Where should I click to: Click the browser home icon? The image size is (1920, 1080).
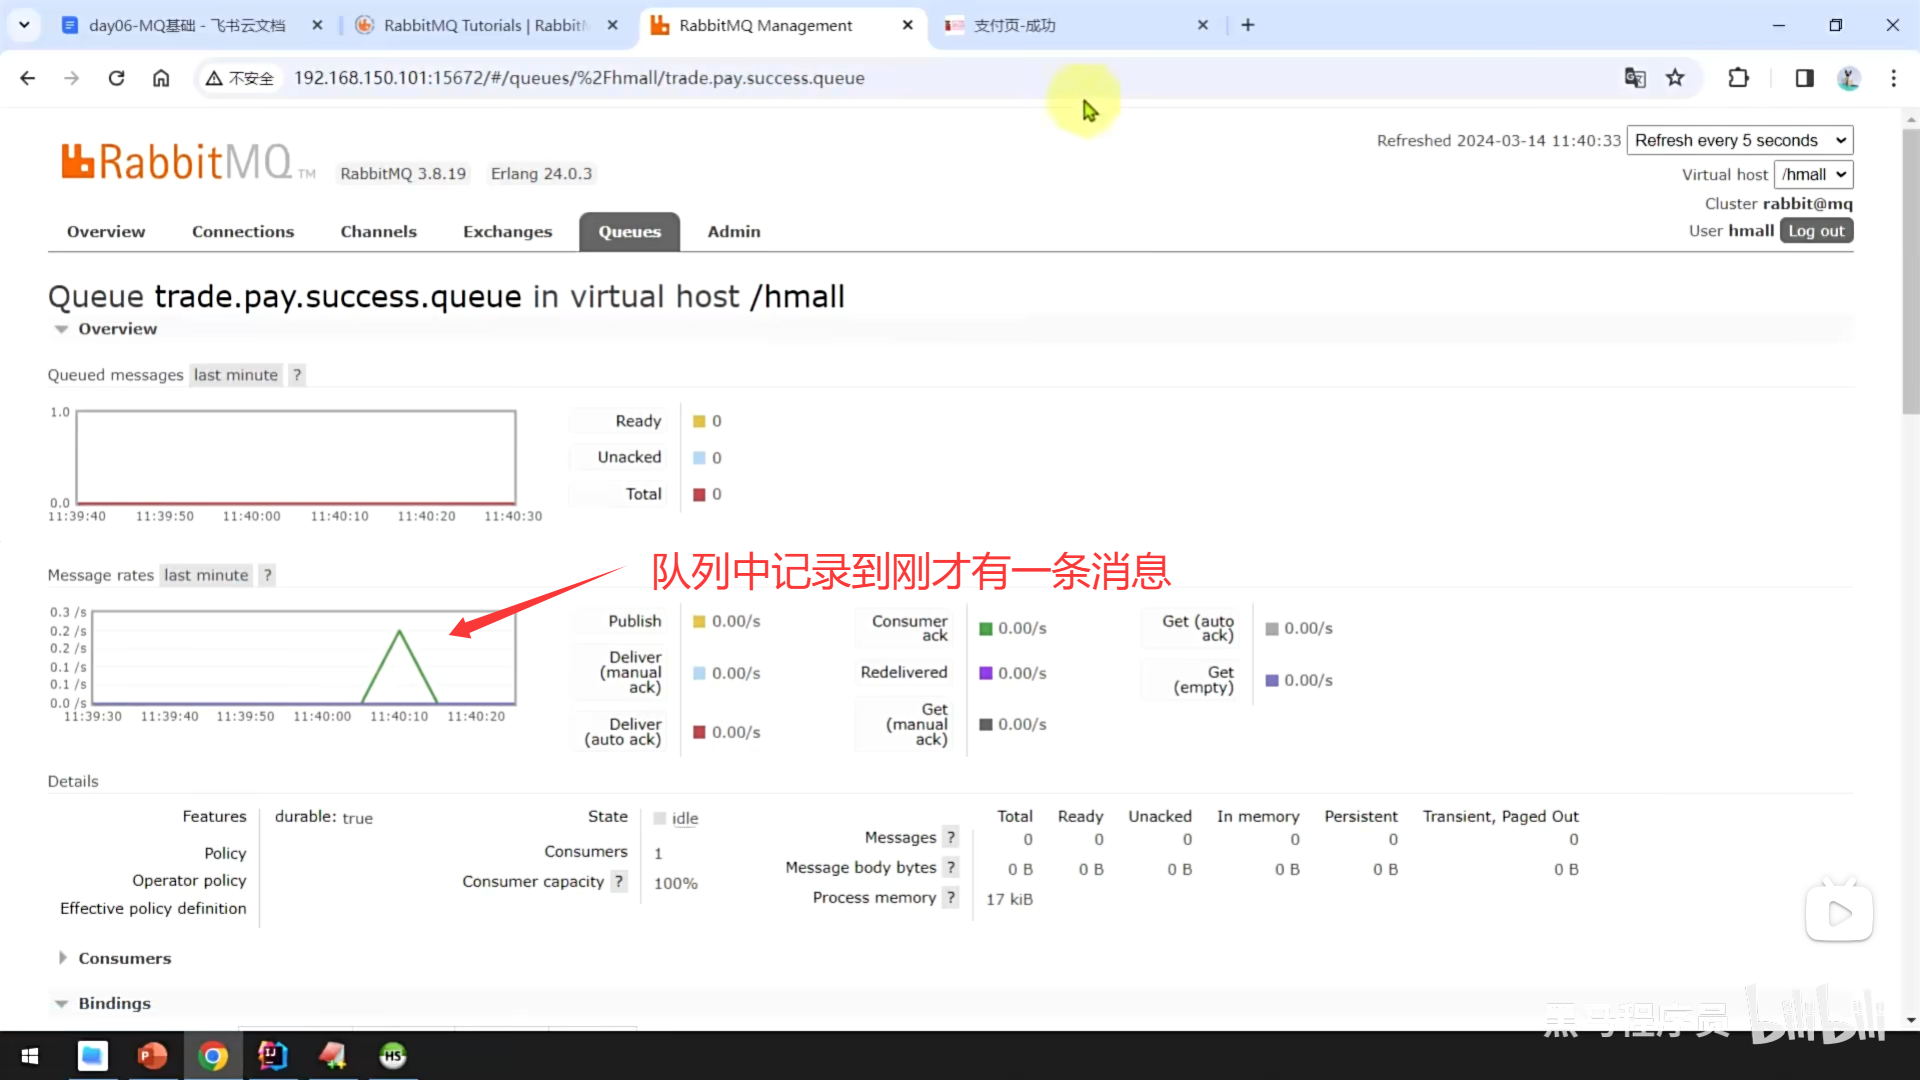pos(161,78)
